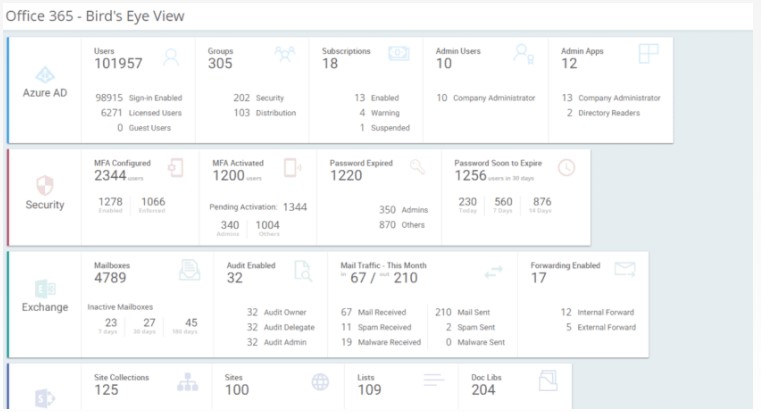
Task: Click Doc Libs count 204
Action: [483, 390]
